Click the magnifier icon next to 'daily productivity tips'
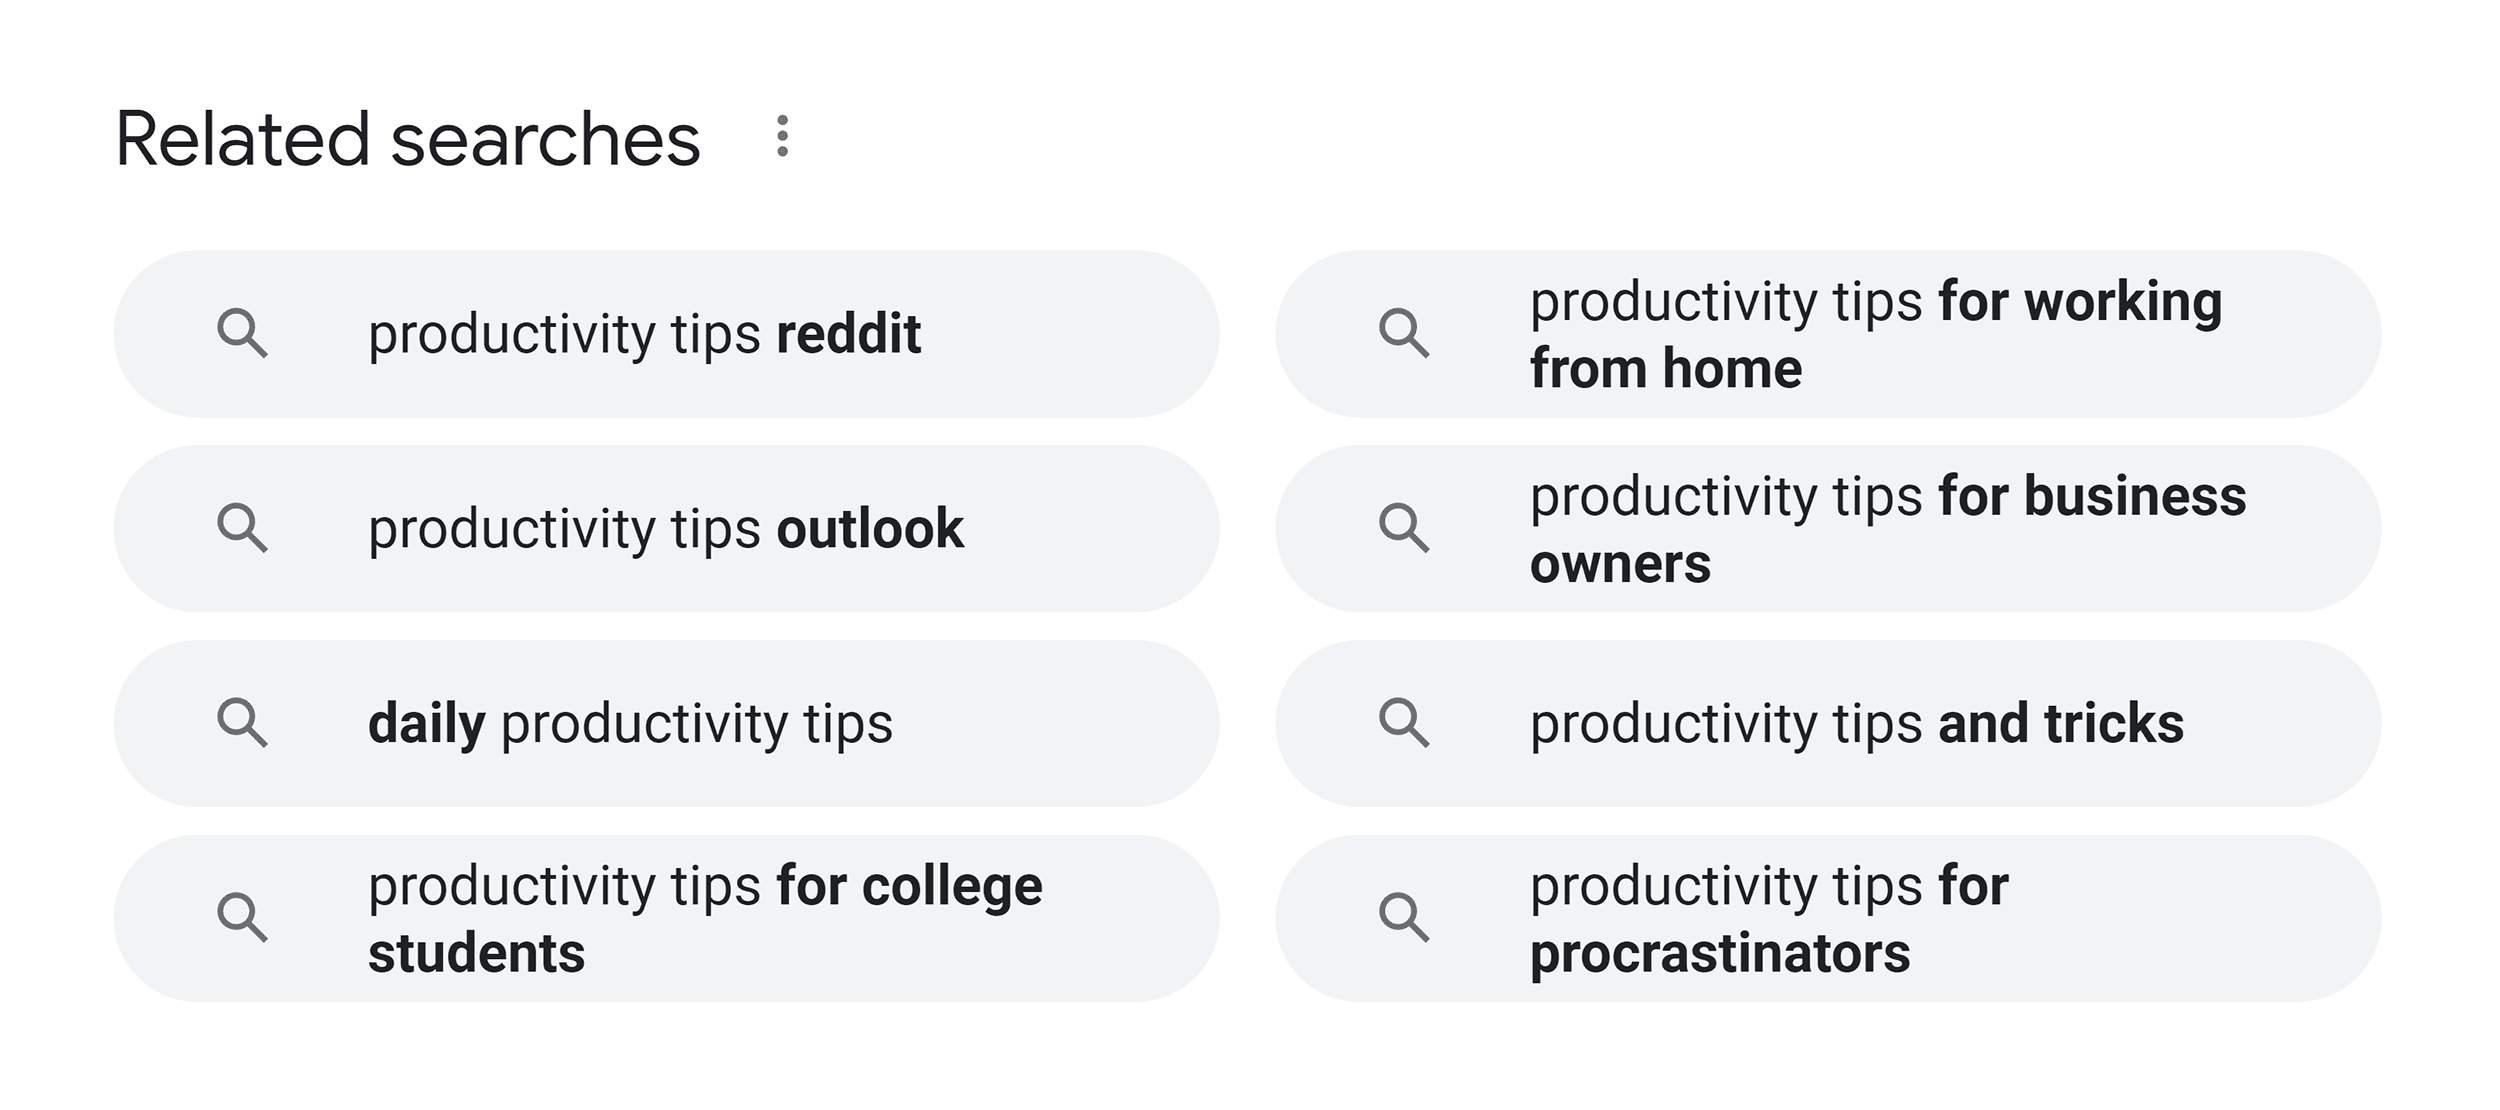Screen dimensions: 2500x1110 (x=242, y=724)
